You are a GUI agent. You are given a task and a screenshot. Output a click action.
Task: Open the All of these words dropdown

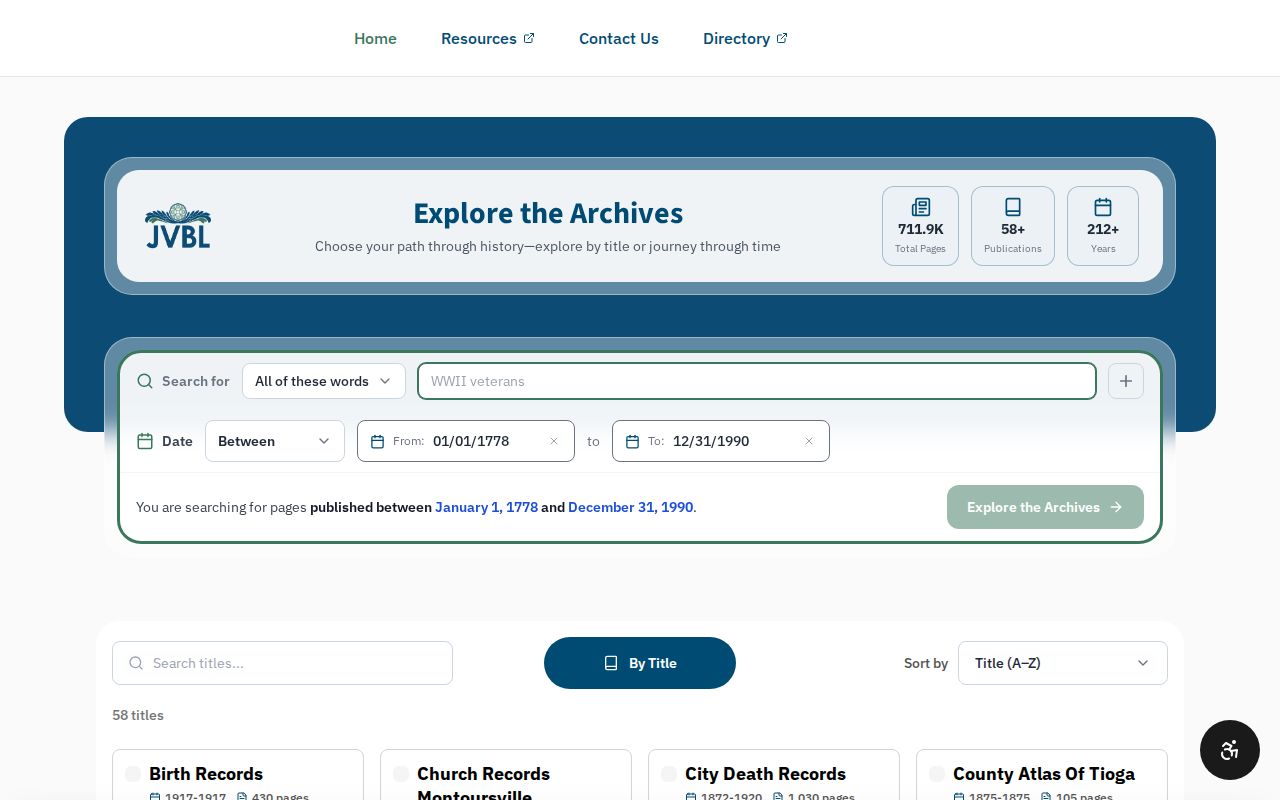click(324, 381)
